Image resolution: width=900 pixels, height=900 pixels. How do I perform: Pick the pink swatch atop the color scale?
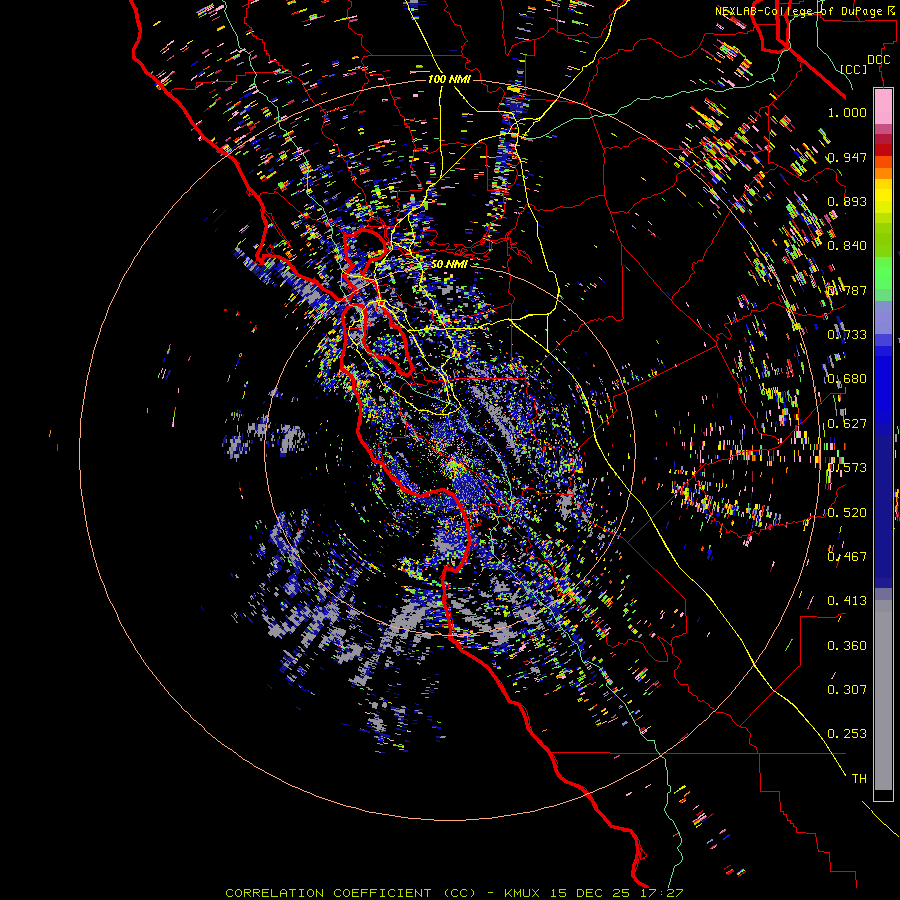pos(883,107)
